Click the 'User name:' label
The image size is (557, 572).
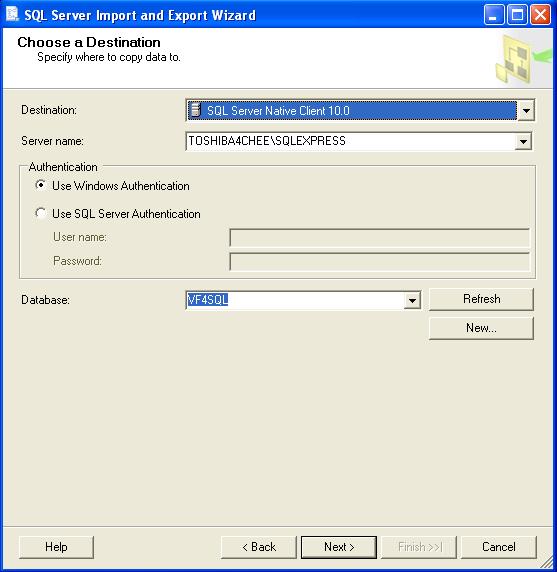click(x=80, y=237)
